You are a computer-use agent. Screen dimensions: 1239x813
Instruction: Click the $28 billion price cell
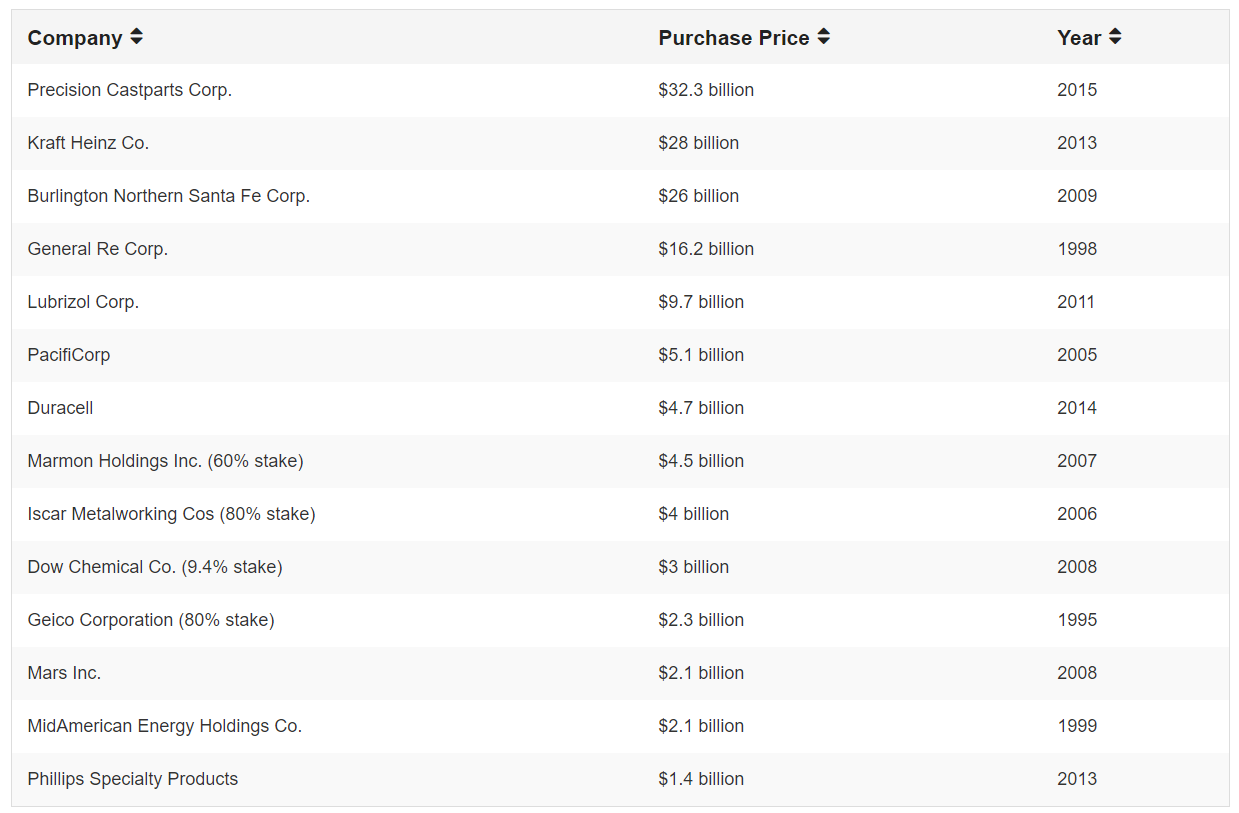point(699,143)
